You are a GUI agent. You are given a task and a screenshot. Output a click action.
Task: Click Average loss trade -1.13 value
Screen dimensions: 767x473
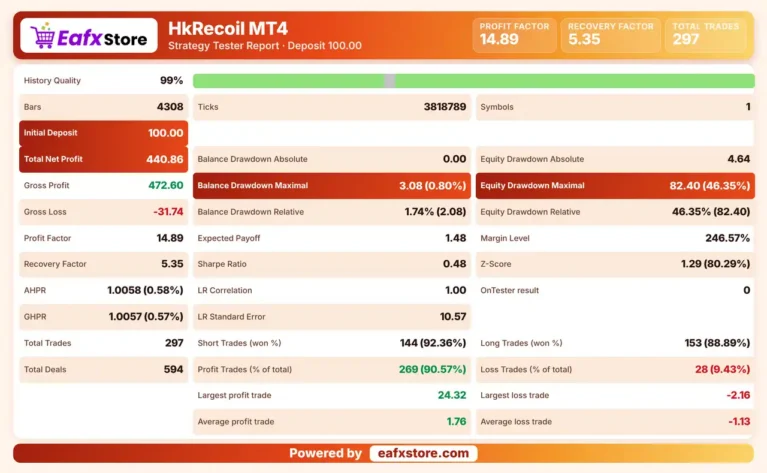point(740,422)
